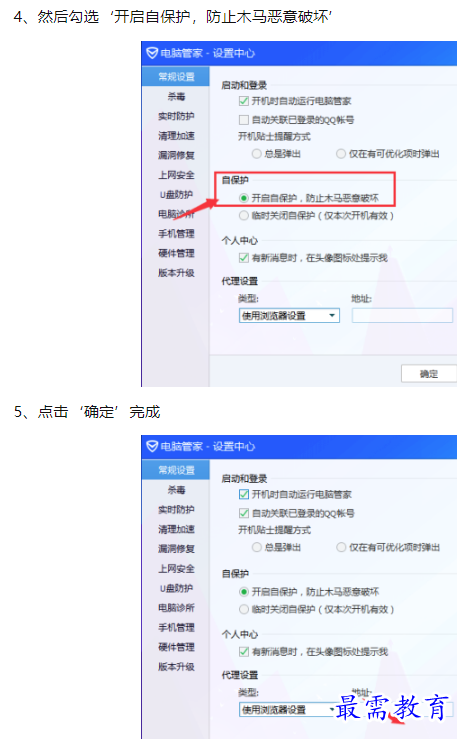The width and height of the screenshot is (457, 739).
Task: Open 手机管理 in step 4 screenshot sidebar
Action: [x=176, y=234]
